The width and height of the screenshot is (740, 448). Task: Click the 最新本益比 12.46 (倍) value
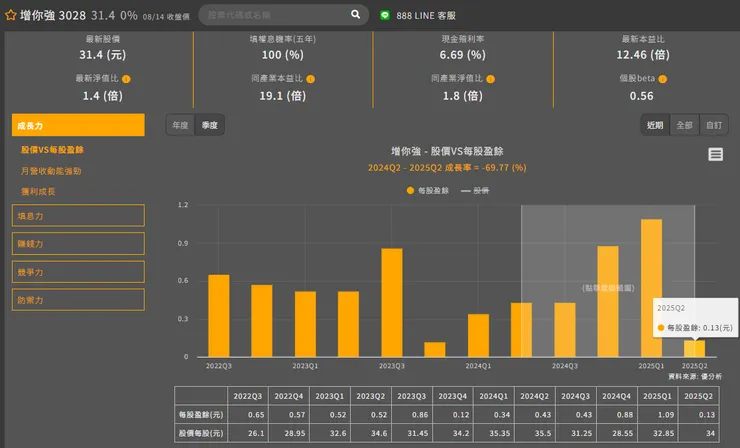[x=643, y=55]
